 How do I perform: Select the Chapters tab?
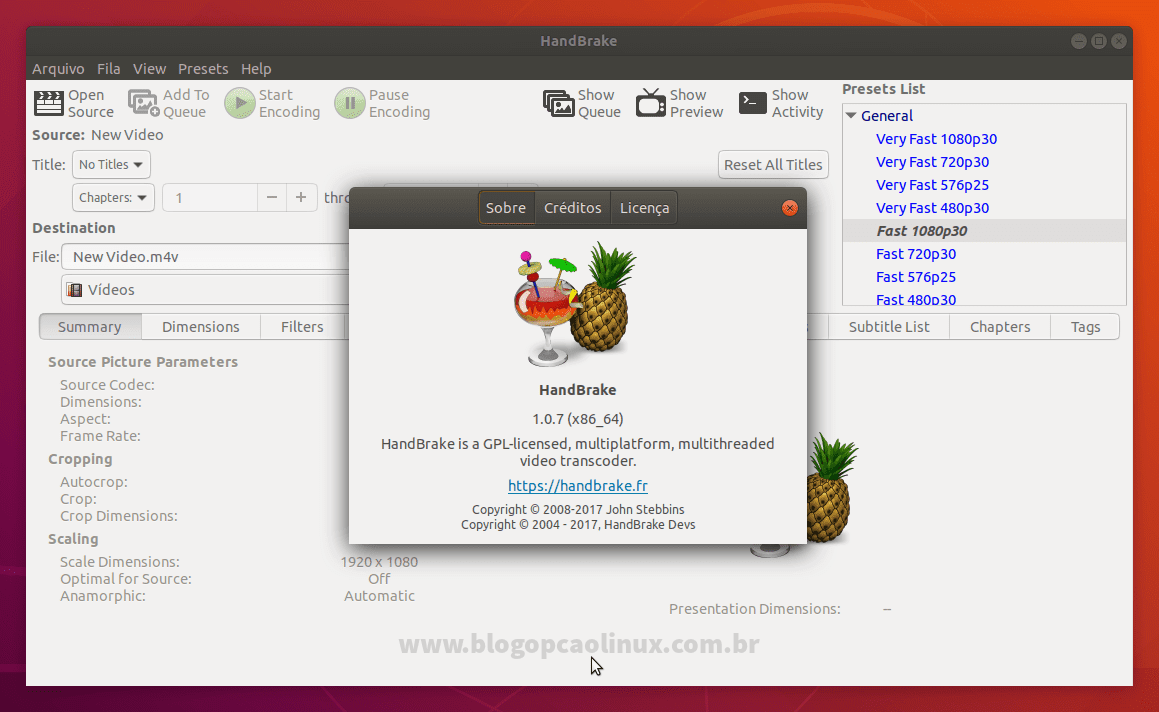1000,327
